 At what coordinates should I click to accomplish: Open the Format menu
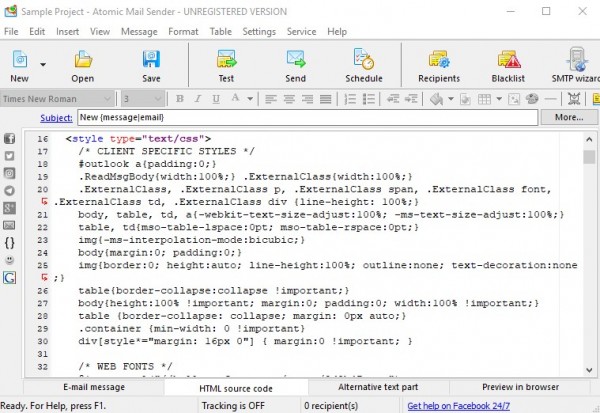coord(183,32)
